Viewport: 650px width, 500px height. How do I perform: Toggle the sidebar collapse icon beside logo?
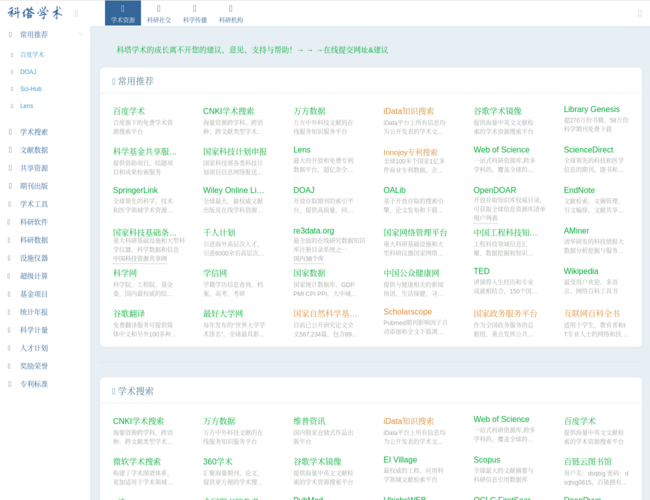point(76,13)
